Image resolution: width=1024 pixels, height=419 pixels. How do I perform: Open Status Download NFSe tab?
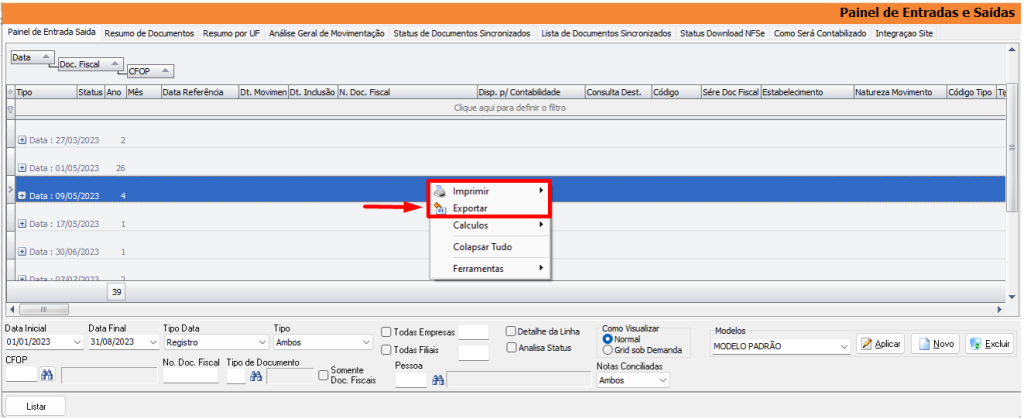point(724,33)
